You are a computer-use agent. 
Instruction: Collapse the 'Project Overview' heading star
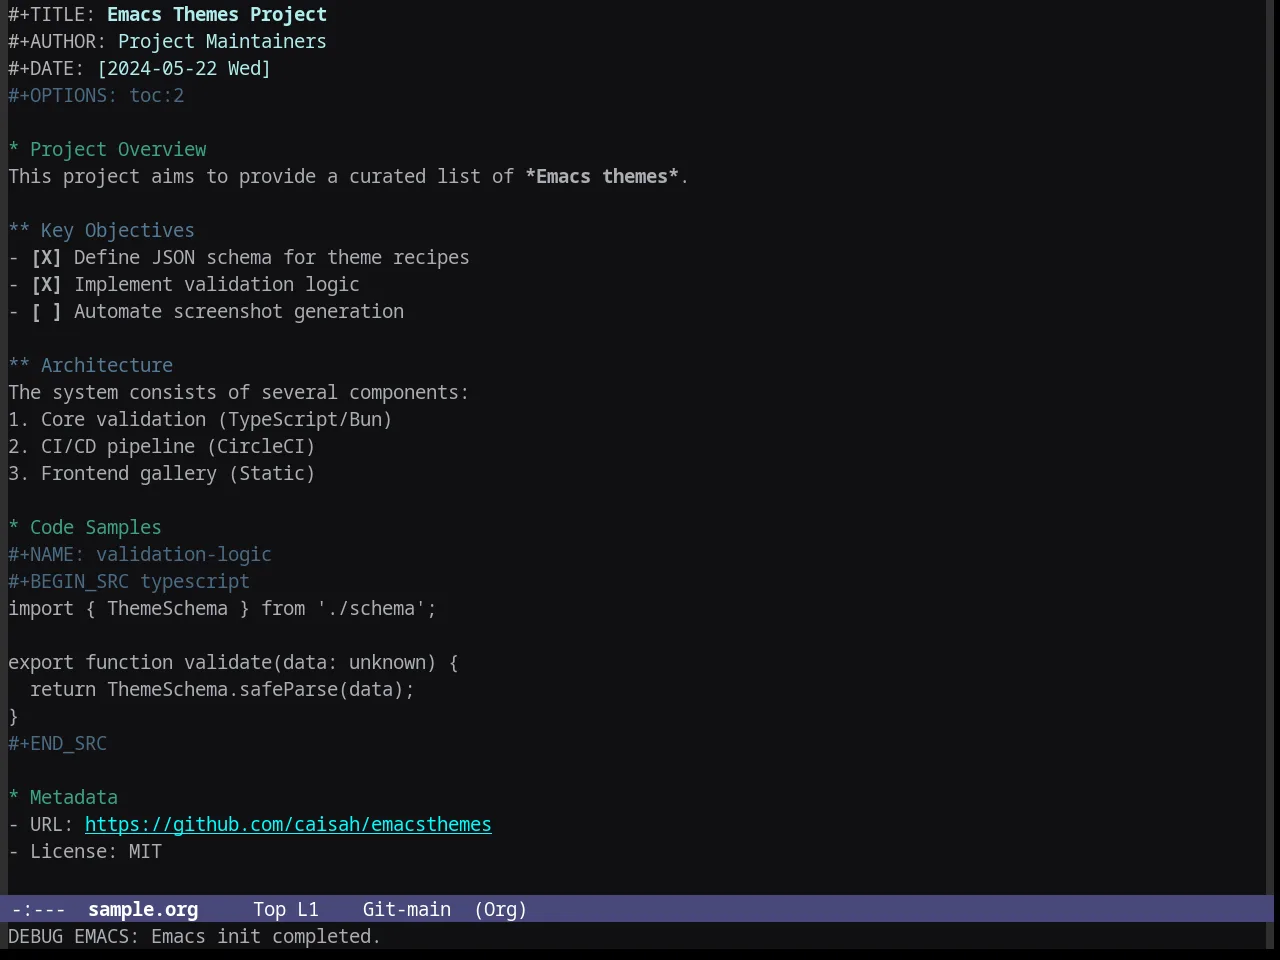pyautogui.click(x=14, y=150)
